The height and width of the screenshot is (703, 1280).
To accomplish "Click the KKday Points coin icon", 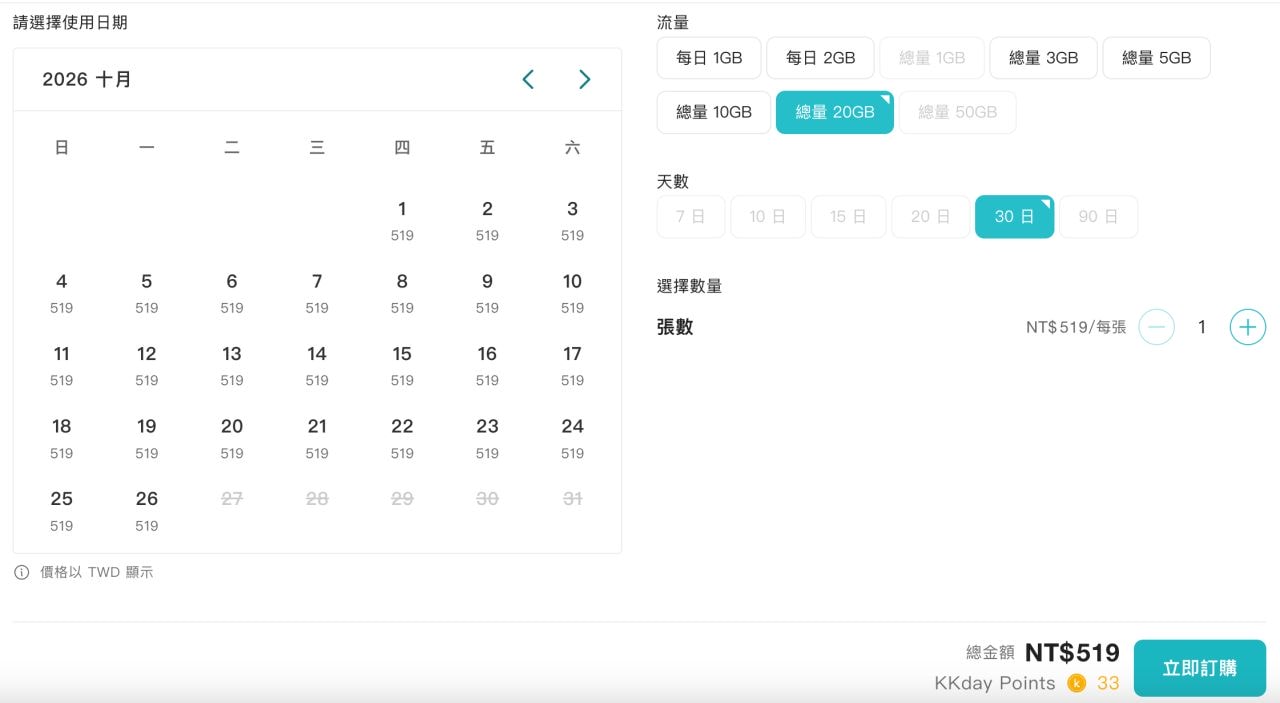I will point(1076,683).
